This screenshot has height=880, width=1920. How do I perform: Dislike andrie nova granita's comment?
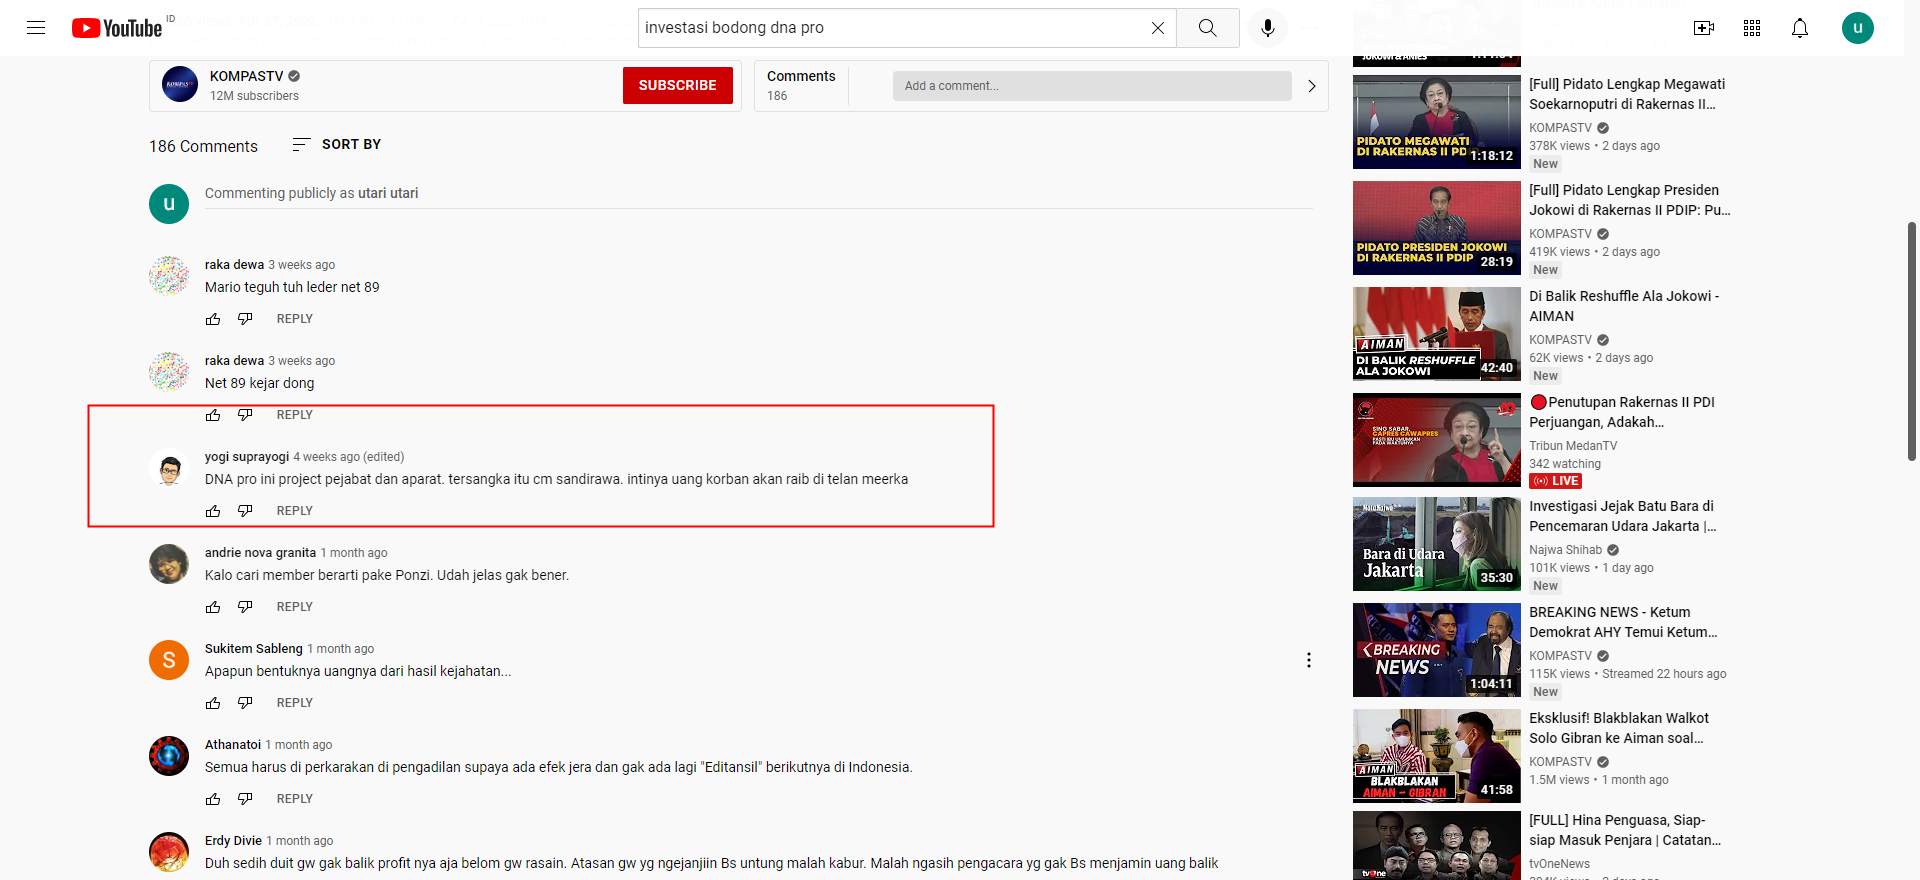click(245, 607)
